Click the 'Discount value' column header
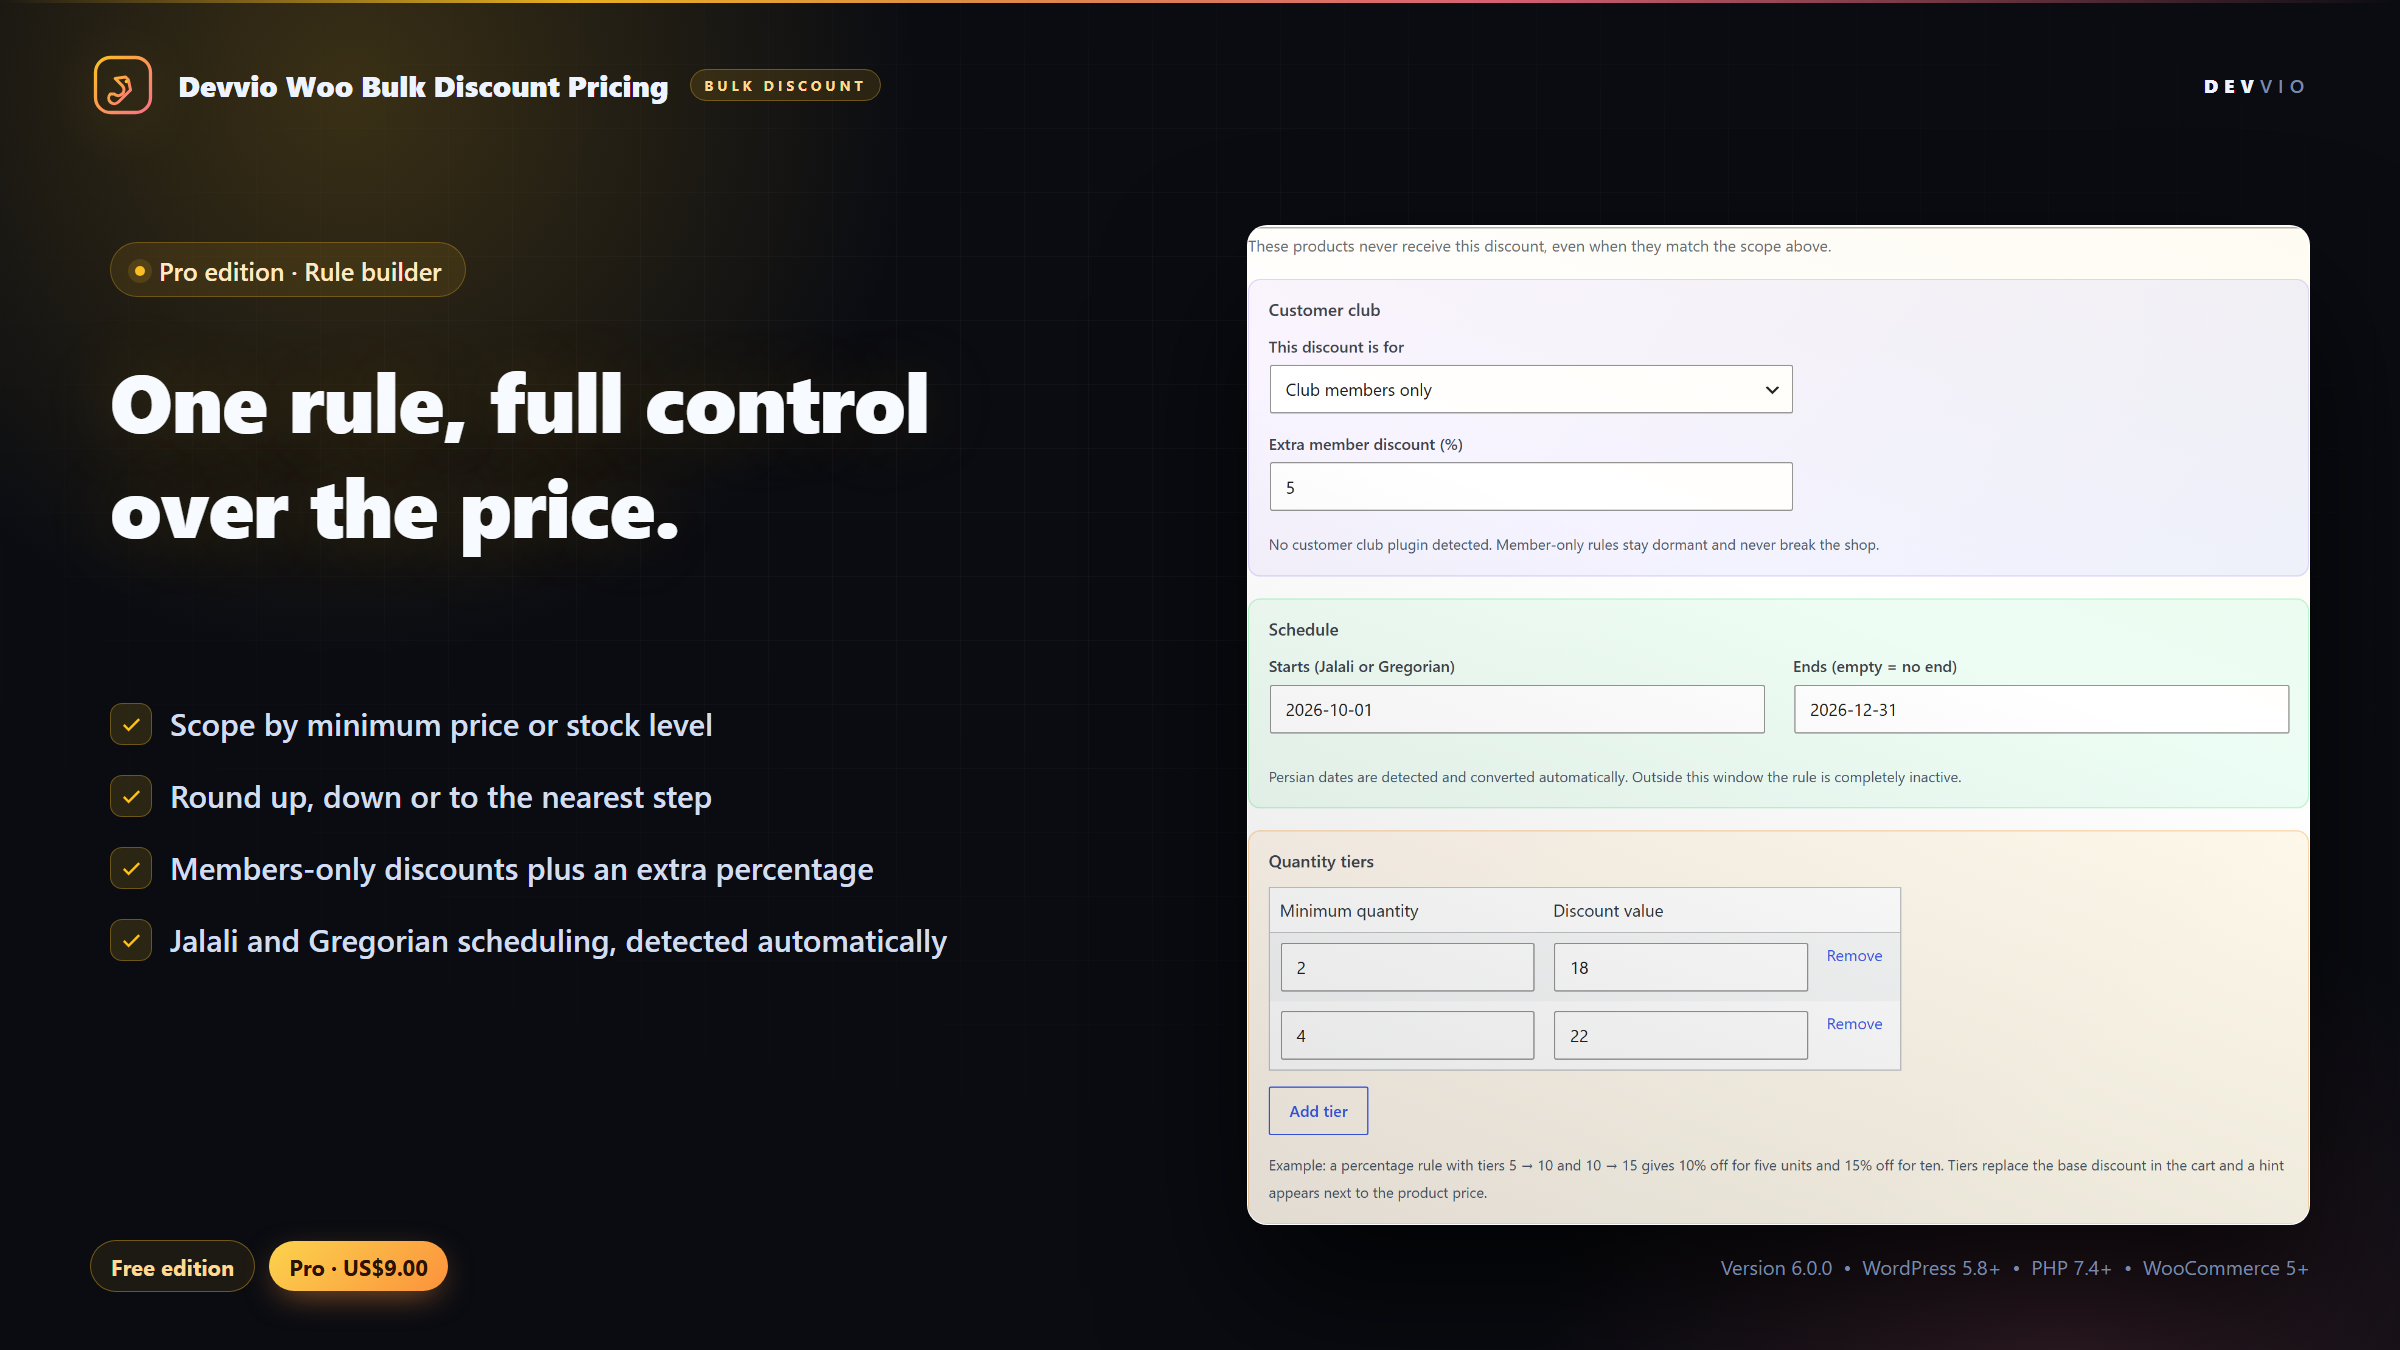This screenshot has height=1350, width=2400. [1608, 911]
